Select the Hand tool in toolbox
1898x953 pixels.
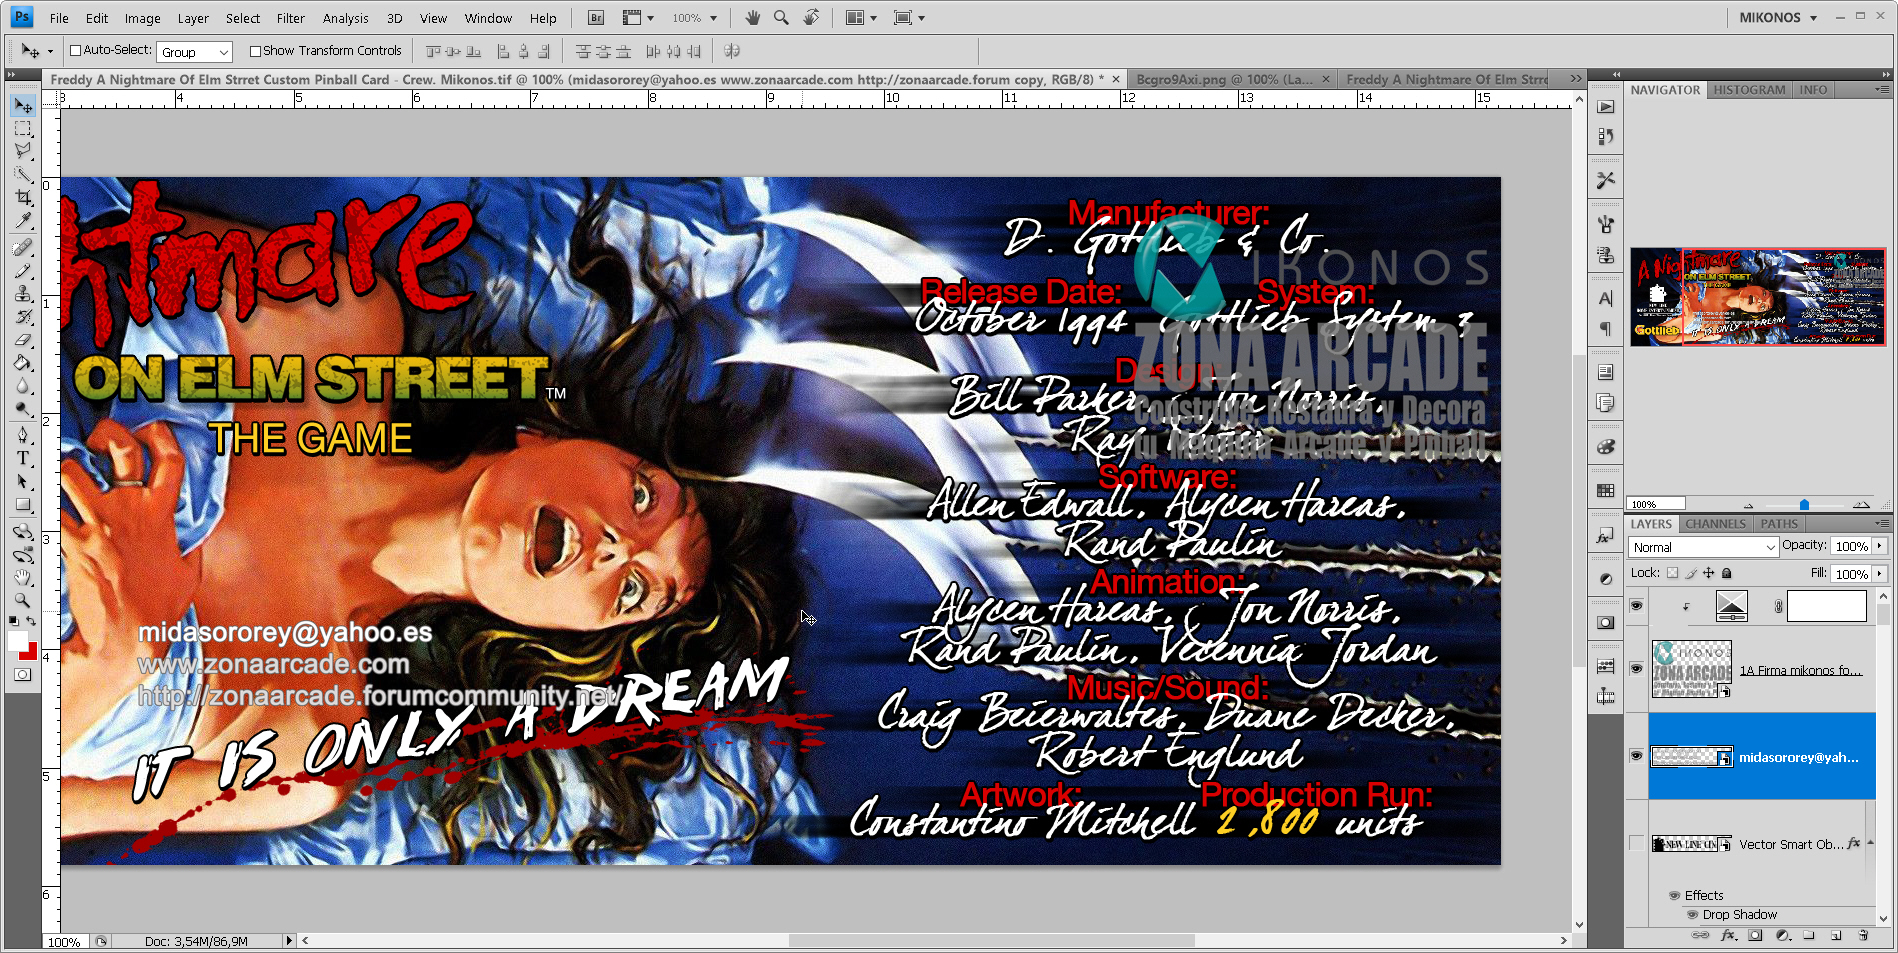(x=23, y=577)
